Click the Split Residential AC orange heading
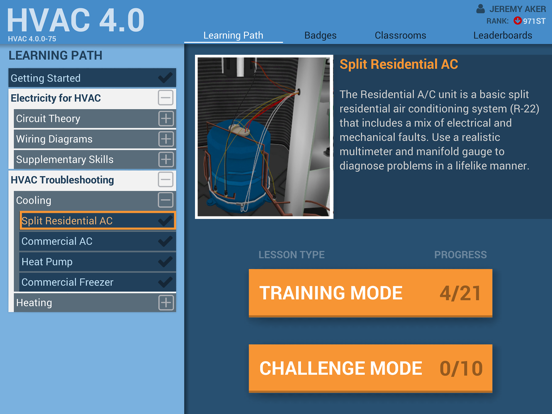The height and width of the screenshot is (414, 552). [399, 64]
